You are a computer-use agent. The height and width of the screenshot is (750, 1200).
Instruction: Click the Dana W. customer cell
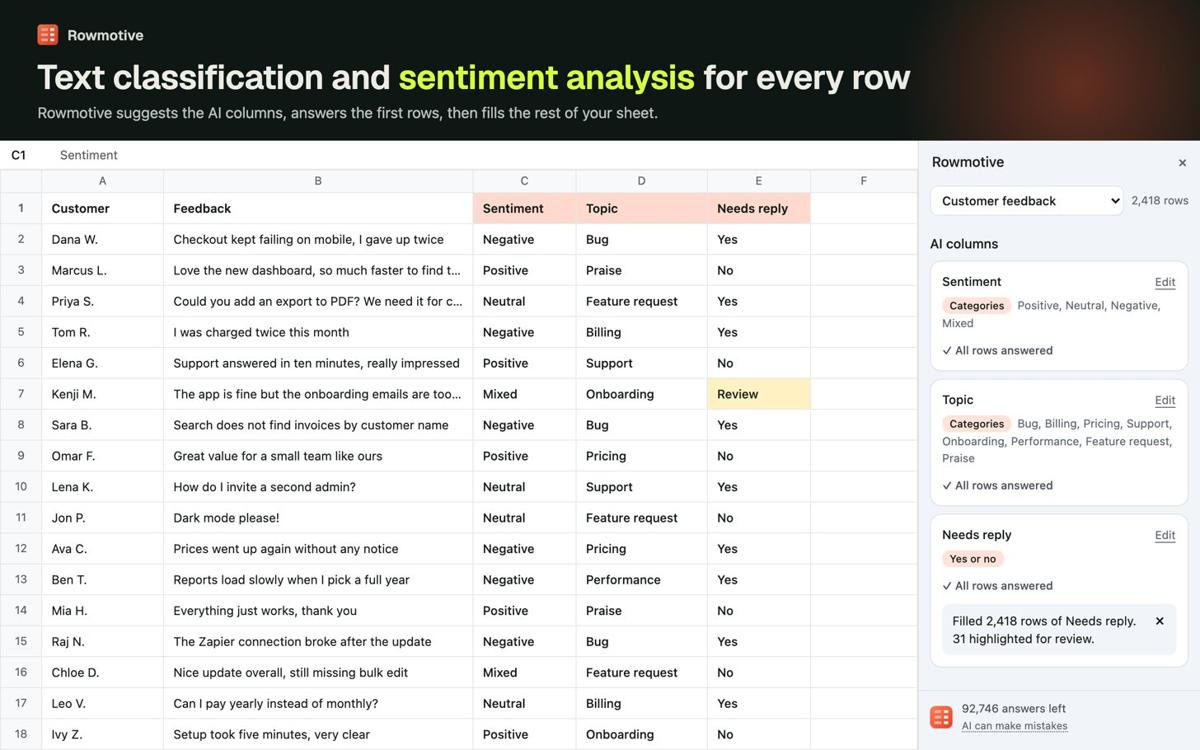pos(102,239)
